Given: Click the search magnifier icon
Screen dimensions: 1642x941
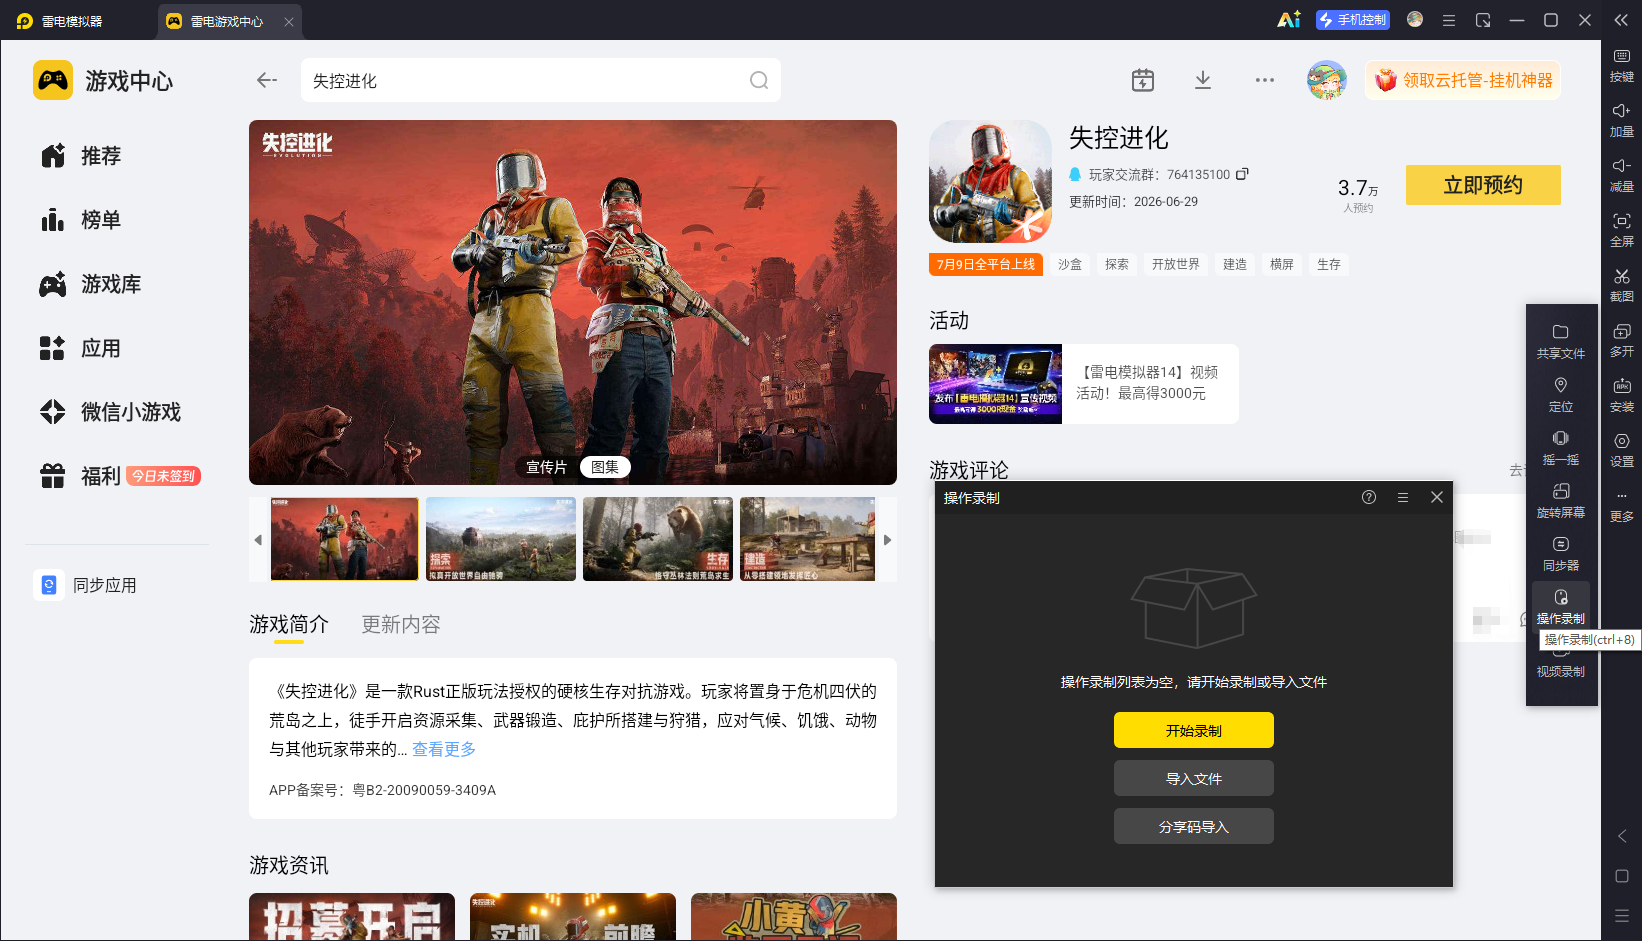Looking at the screenshot, I should (759, 80).
